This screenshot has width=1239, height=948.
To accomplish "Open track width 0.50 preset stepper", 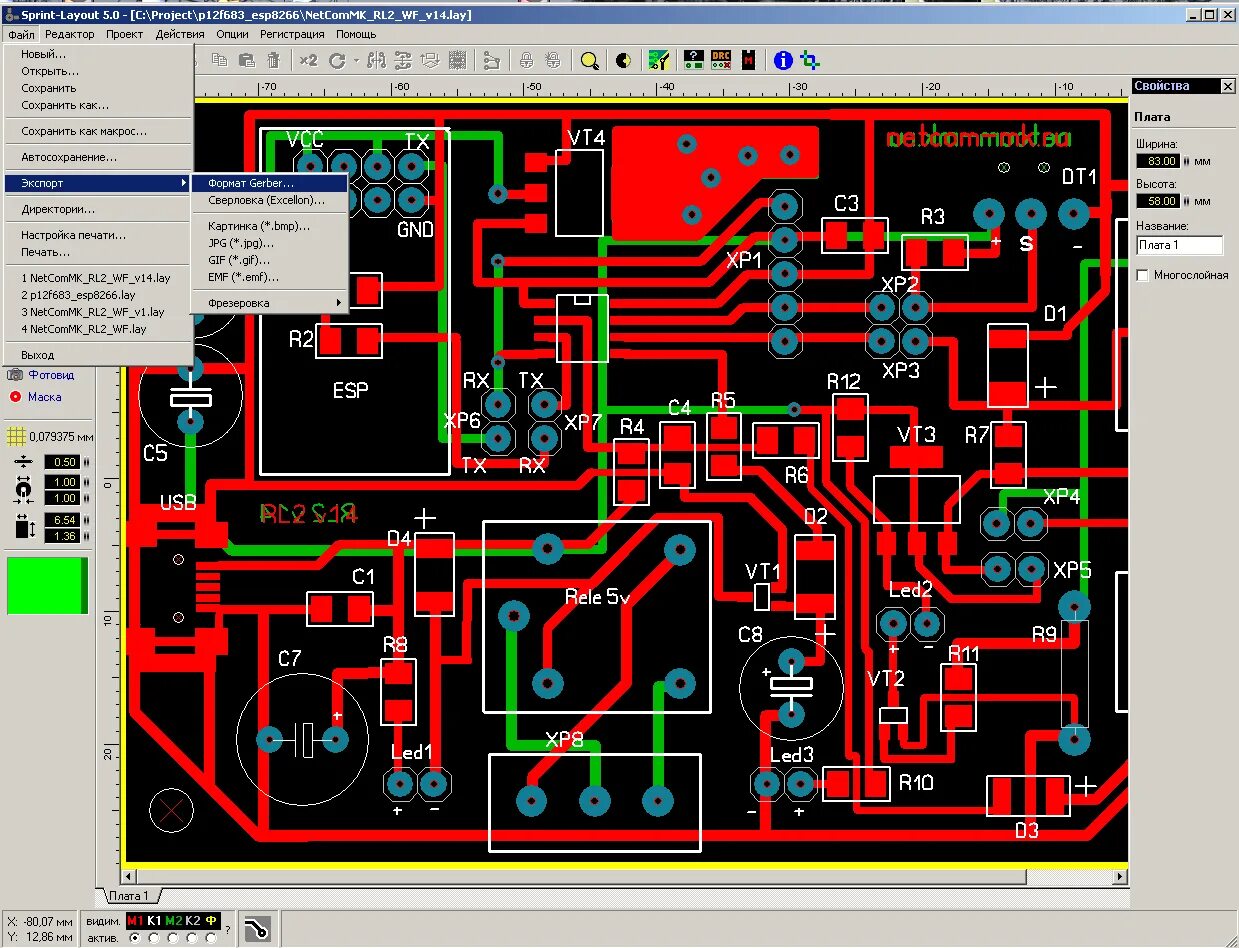I will click(87, 462).
